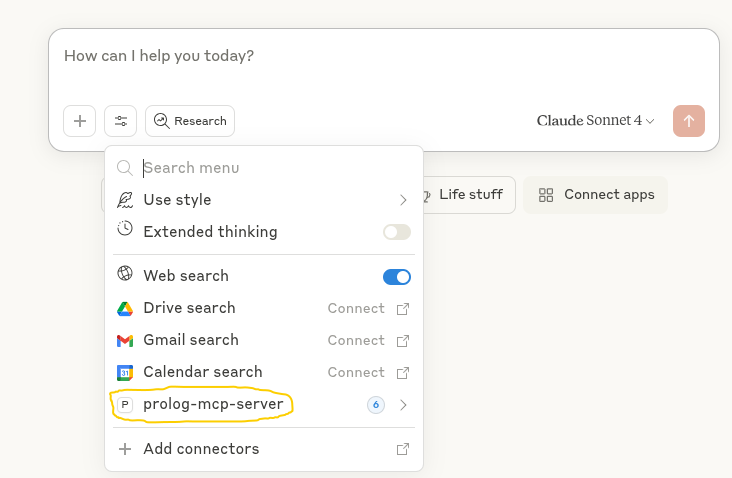
Task: Click the Web search globe icon
Action: [x=125, y=273]
